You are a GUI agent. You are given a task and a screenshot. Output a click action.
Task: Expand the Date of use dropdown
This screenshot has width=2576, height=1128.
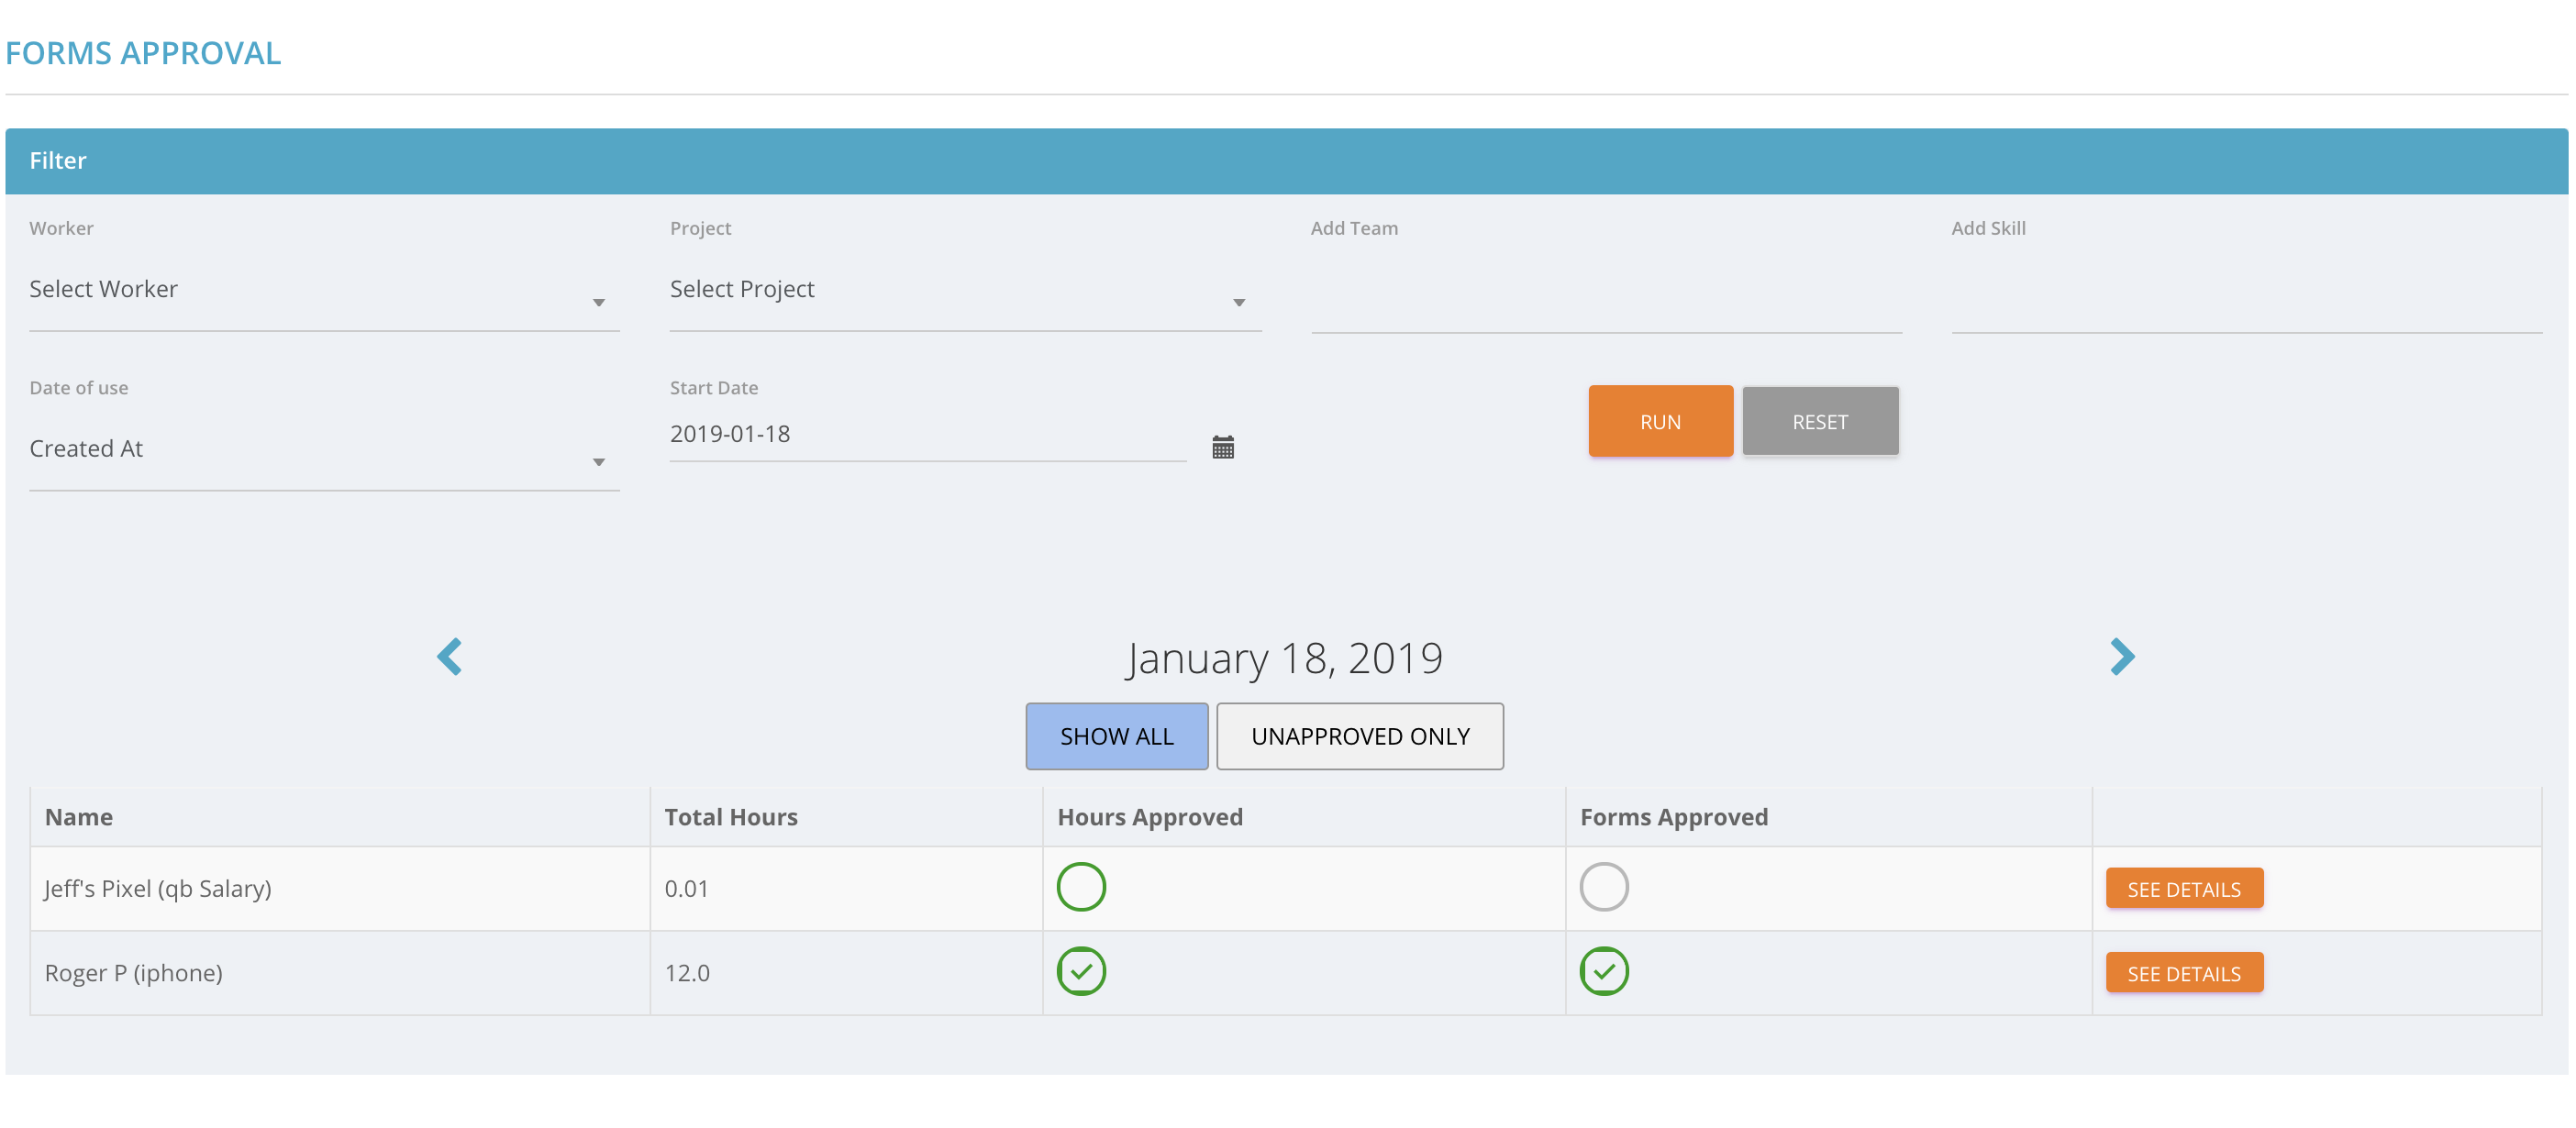323,450
